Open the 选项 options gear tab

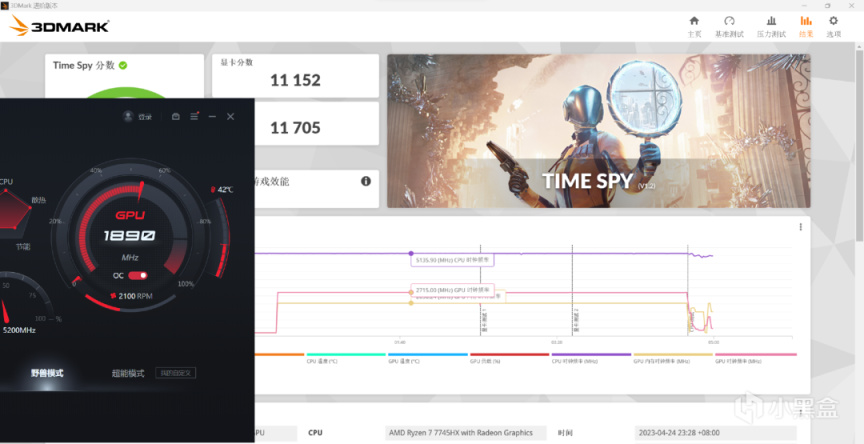click(x=833, y=26)
